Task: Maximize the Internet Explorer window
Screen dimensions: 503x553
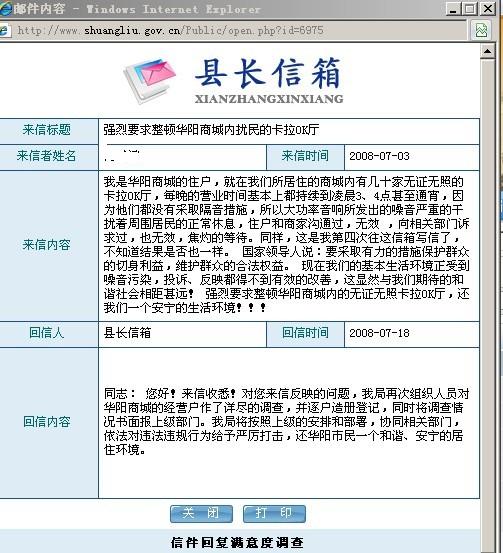Action: [470, 8]
